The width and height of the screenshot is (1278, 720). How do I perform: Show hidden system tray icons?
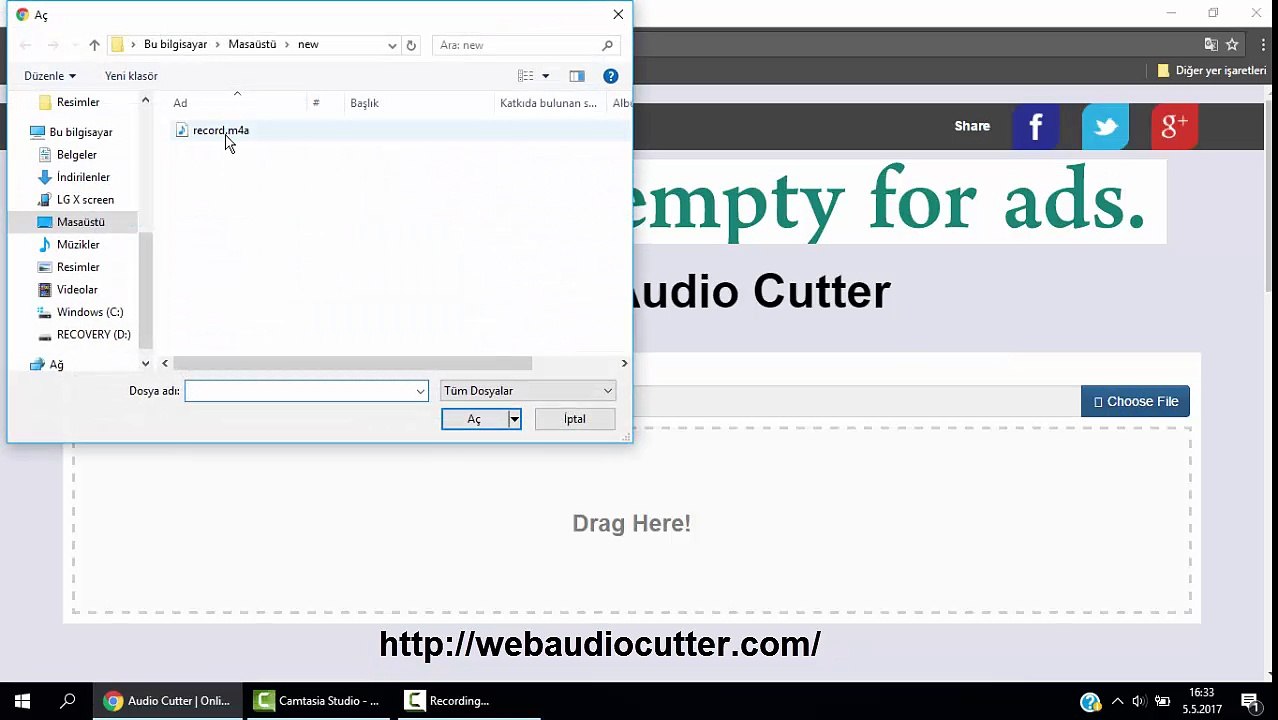point(1117,701)
